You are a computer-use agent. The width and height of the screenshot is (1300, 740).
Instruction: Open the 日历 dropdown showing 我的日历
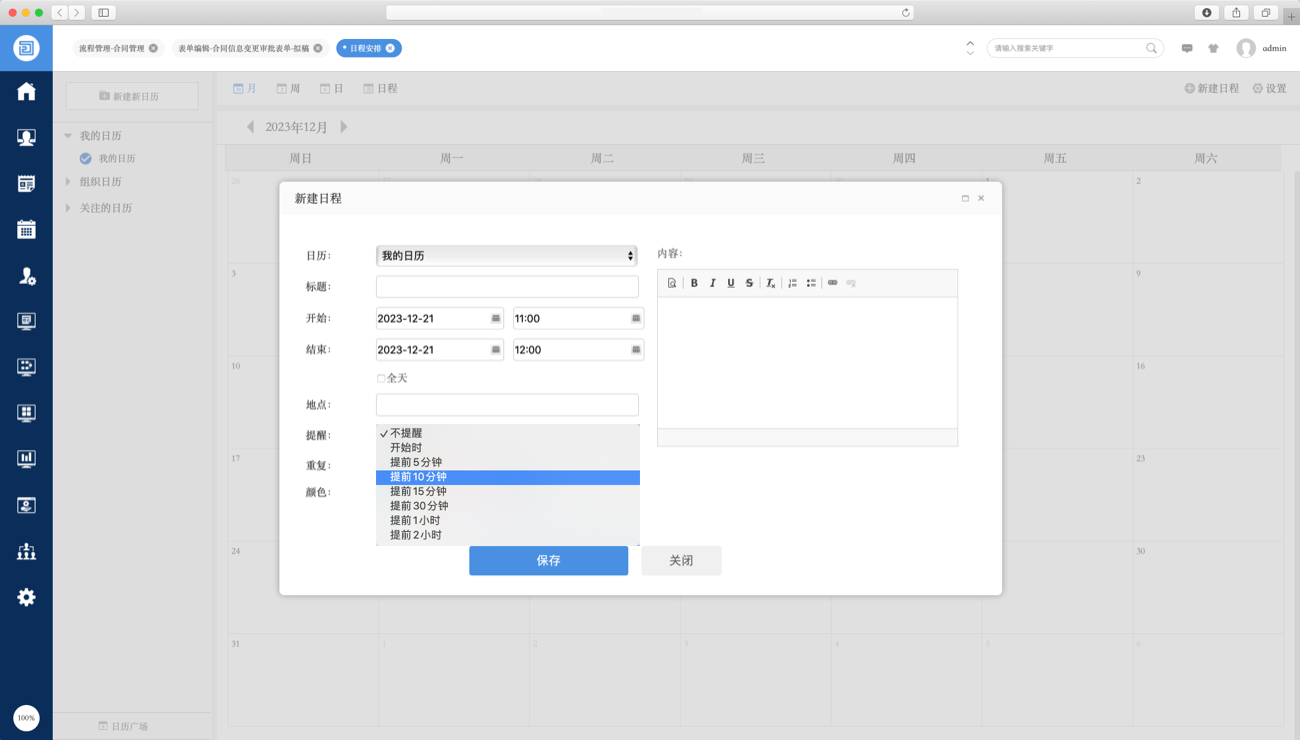(506, 256)
